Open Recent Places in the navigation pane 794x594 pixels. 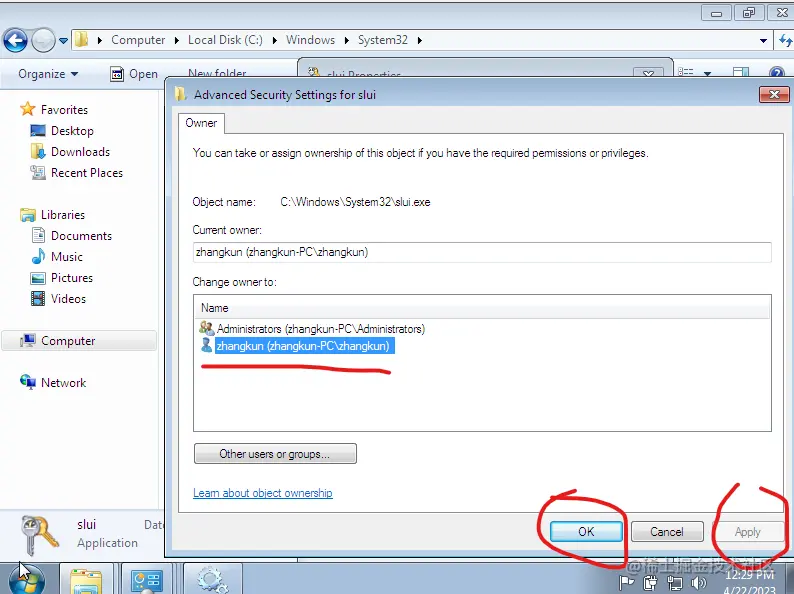(x=87, y=173)
